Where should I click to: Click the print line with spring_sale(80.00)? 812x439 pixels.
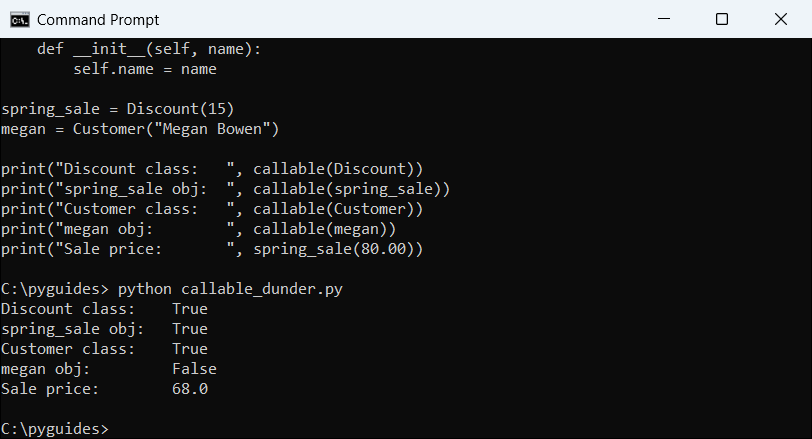click(x=212, y=250)
